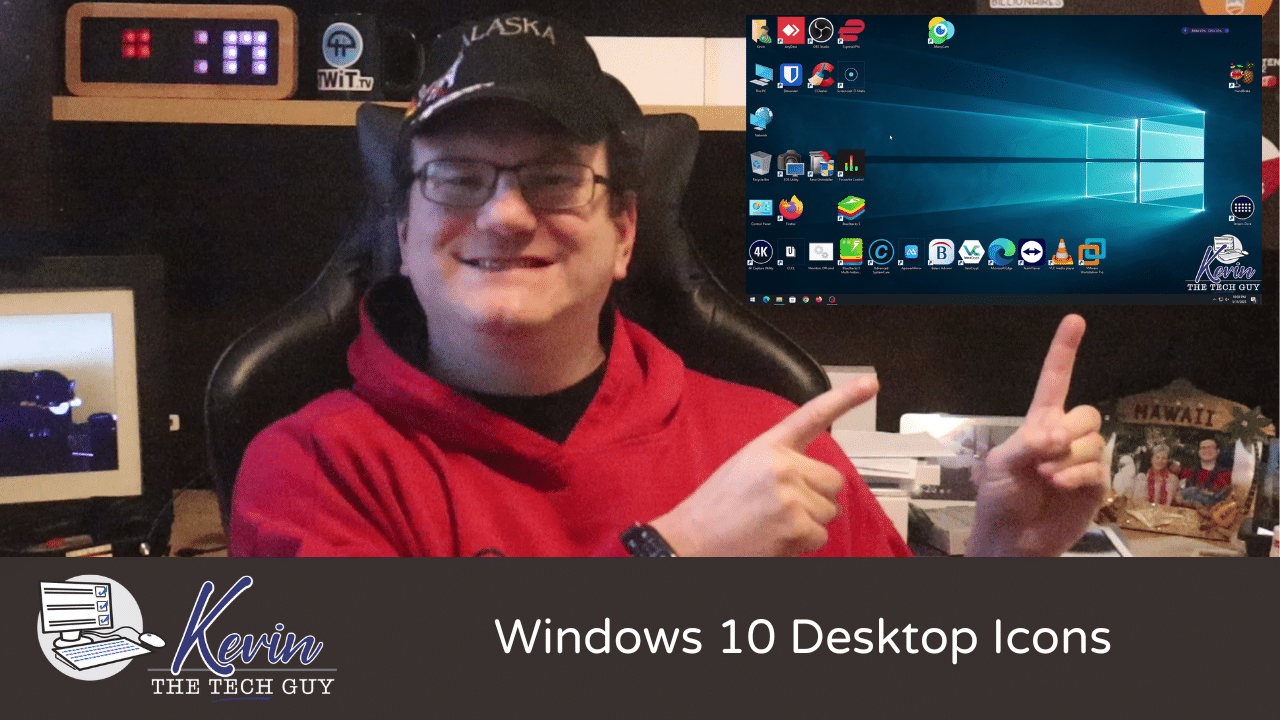Open BlueStacks 5 Multi-Instance Manager shortcut

coord(851,254)
